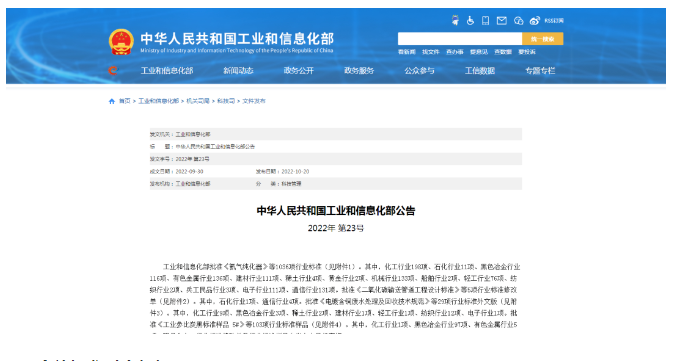Click 机关司局 in the breadcrumb
Viewport: 677px width, 361px height.
(x=198, y=101)
